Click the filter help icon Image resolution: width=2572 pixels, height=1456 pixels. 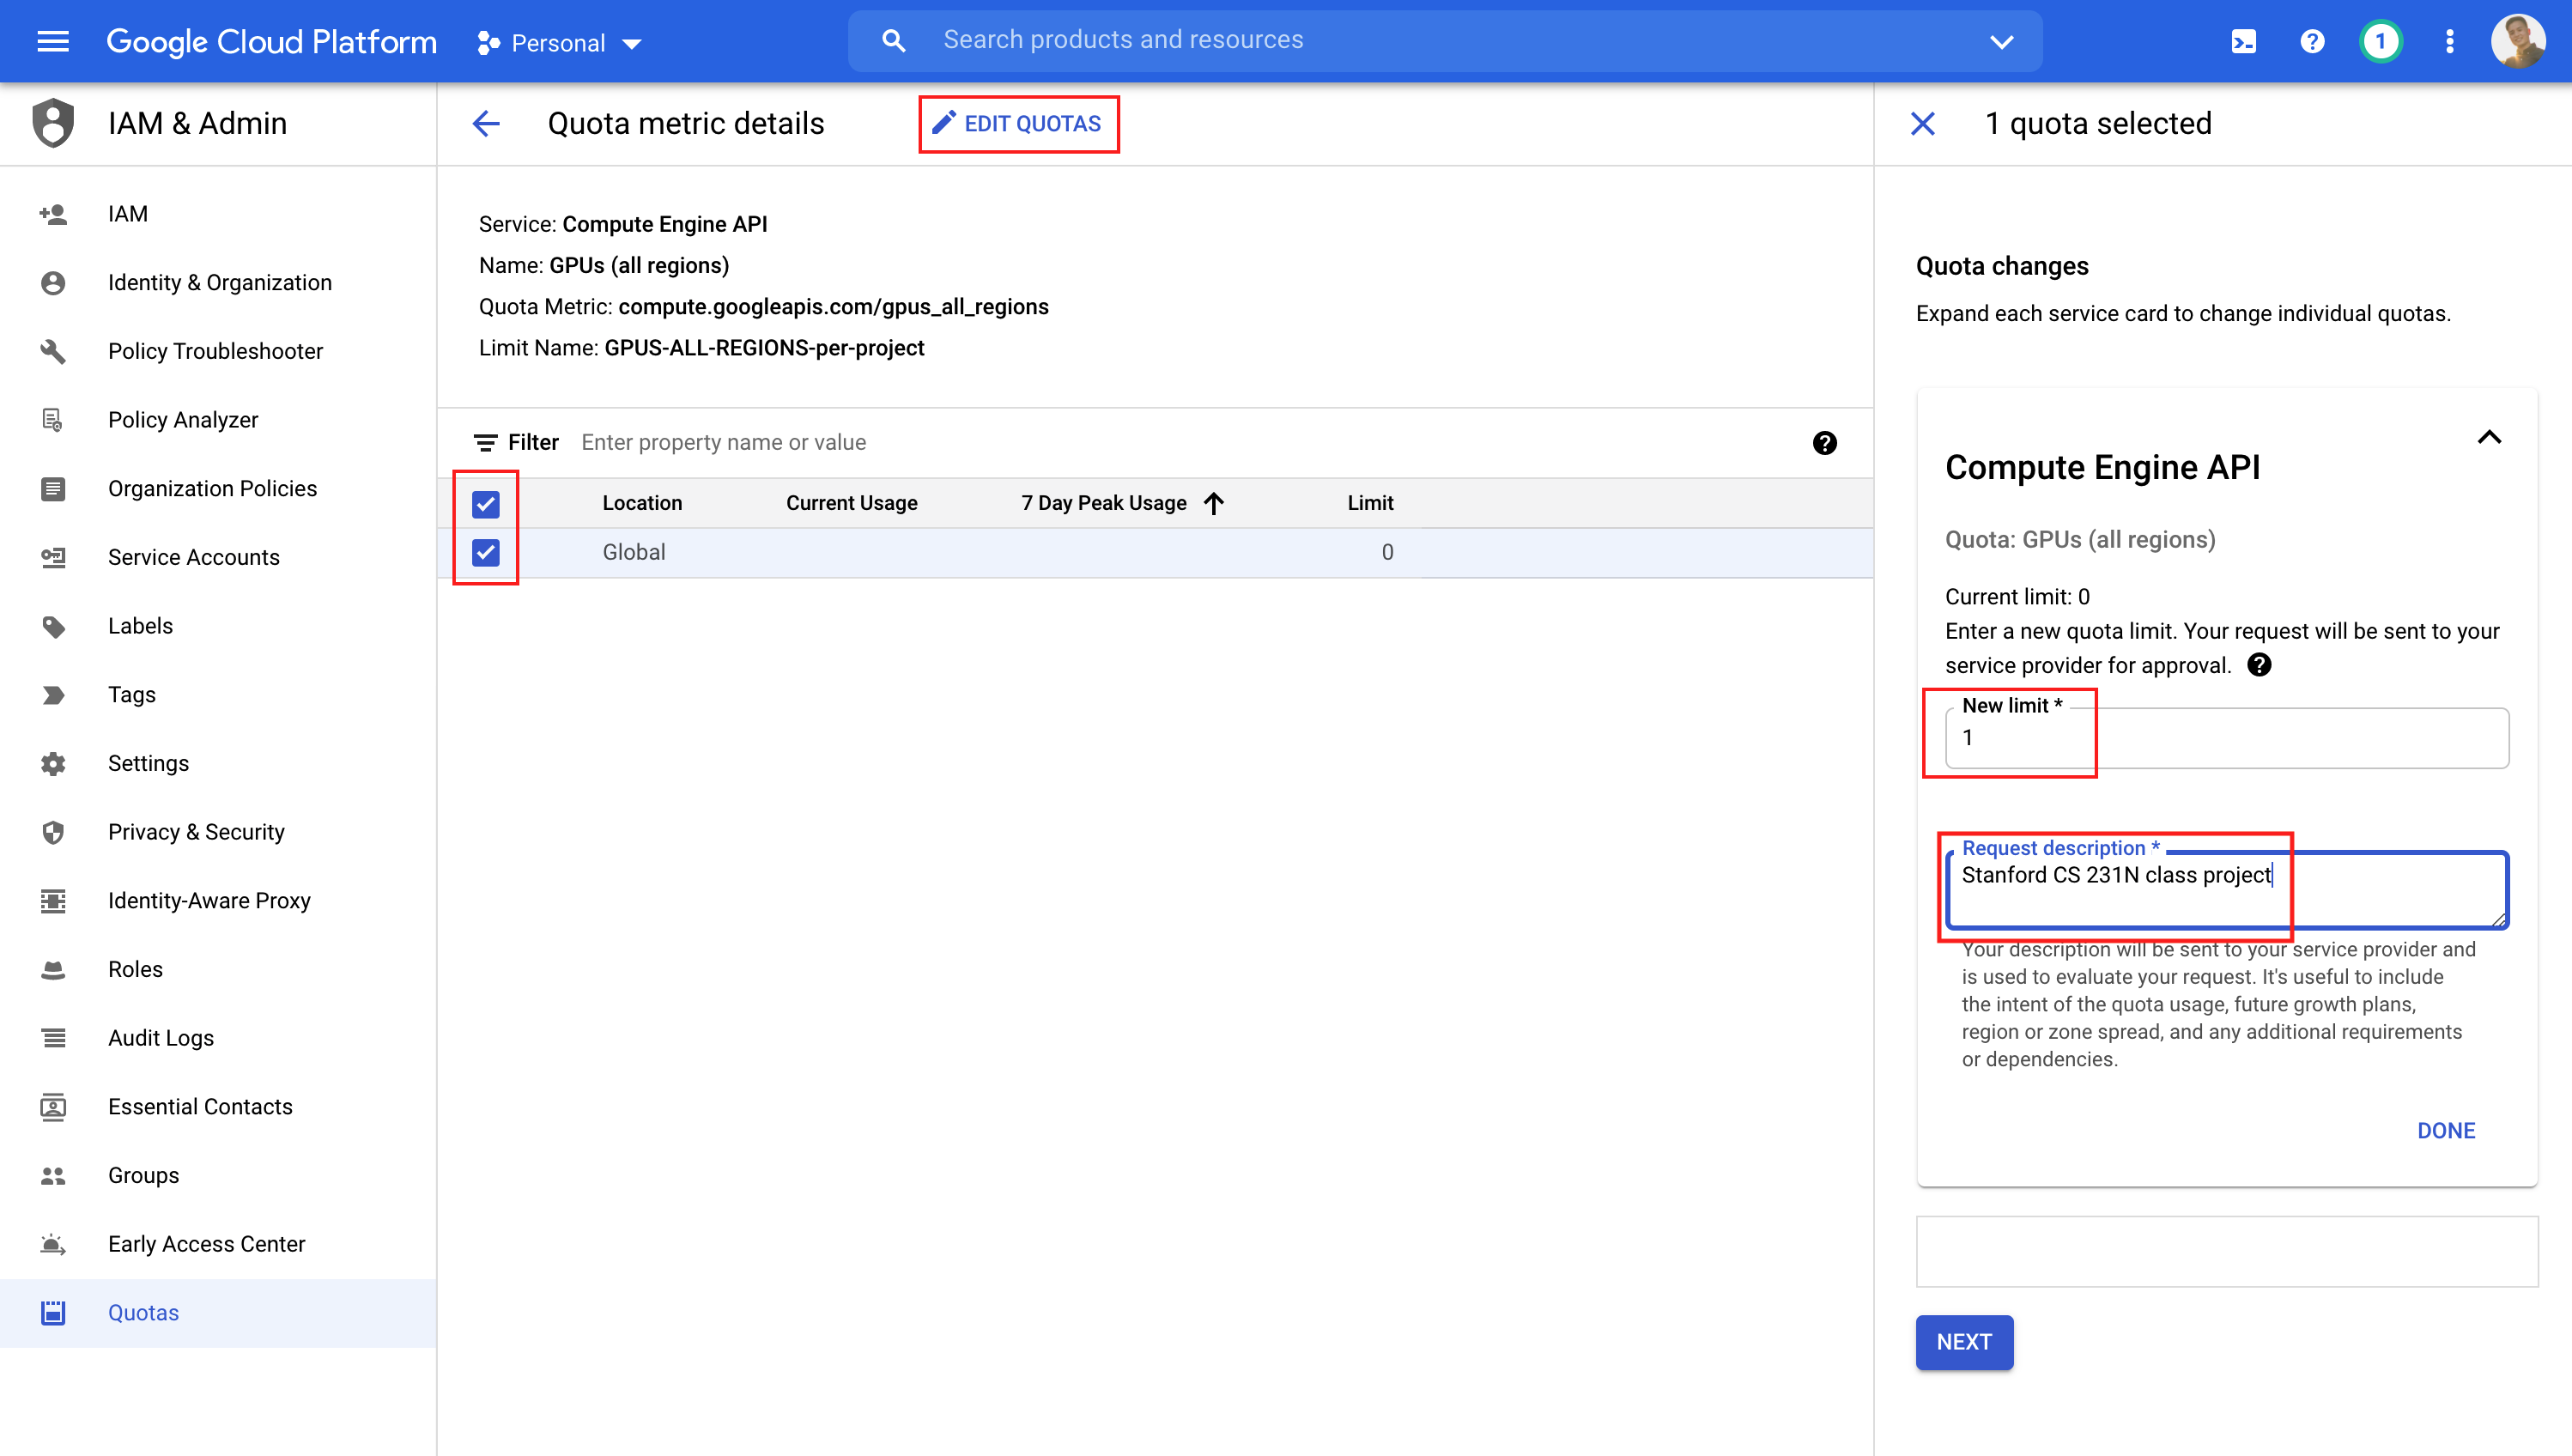coord(1824,442)
